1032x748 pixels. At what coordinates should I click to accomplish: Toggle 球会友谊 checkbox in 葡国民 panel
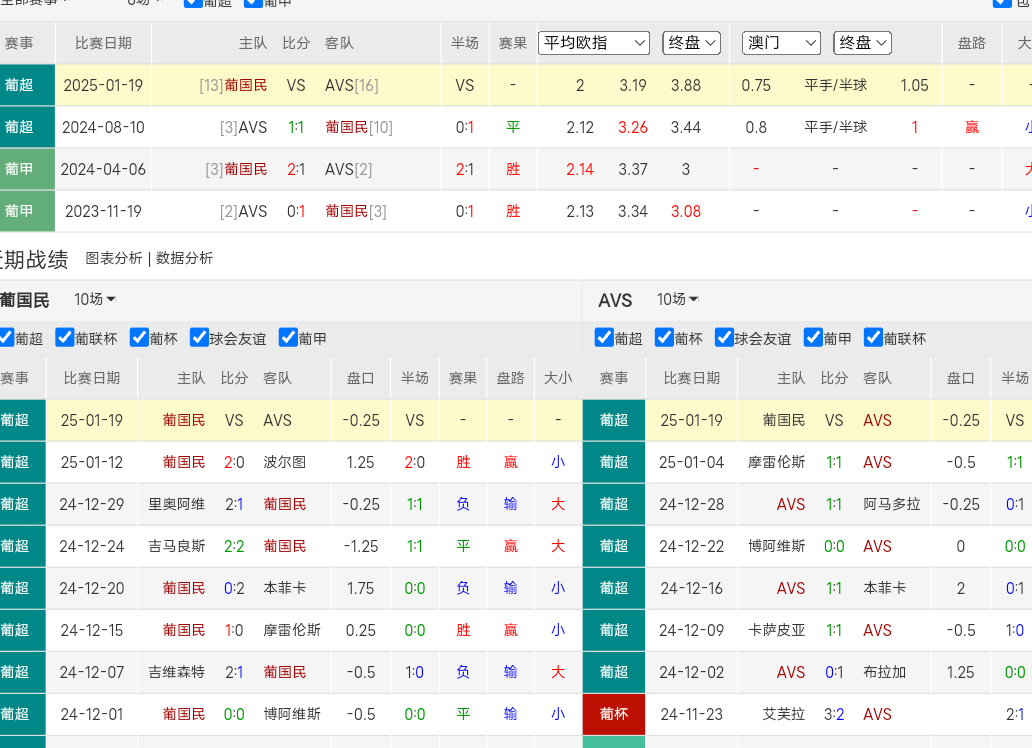(199, 338)
